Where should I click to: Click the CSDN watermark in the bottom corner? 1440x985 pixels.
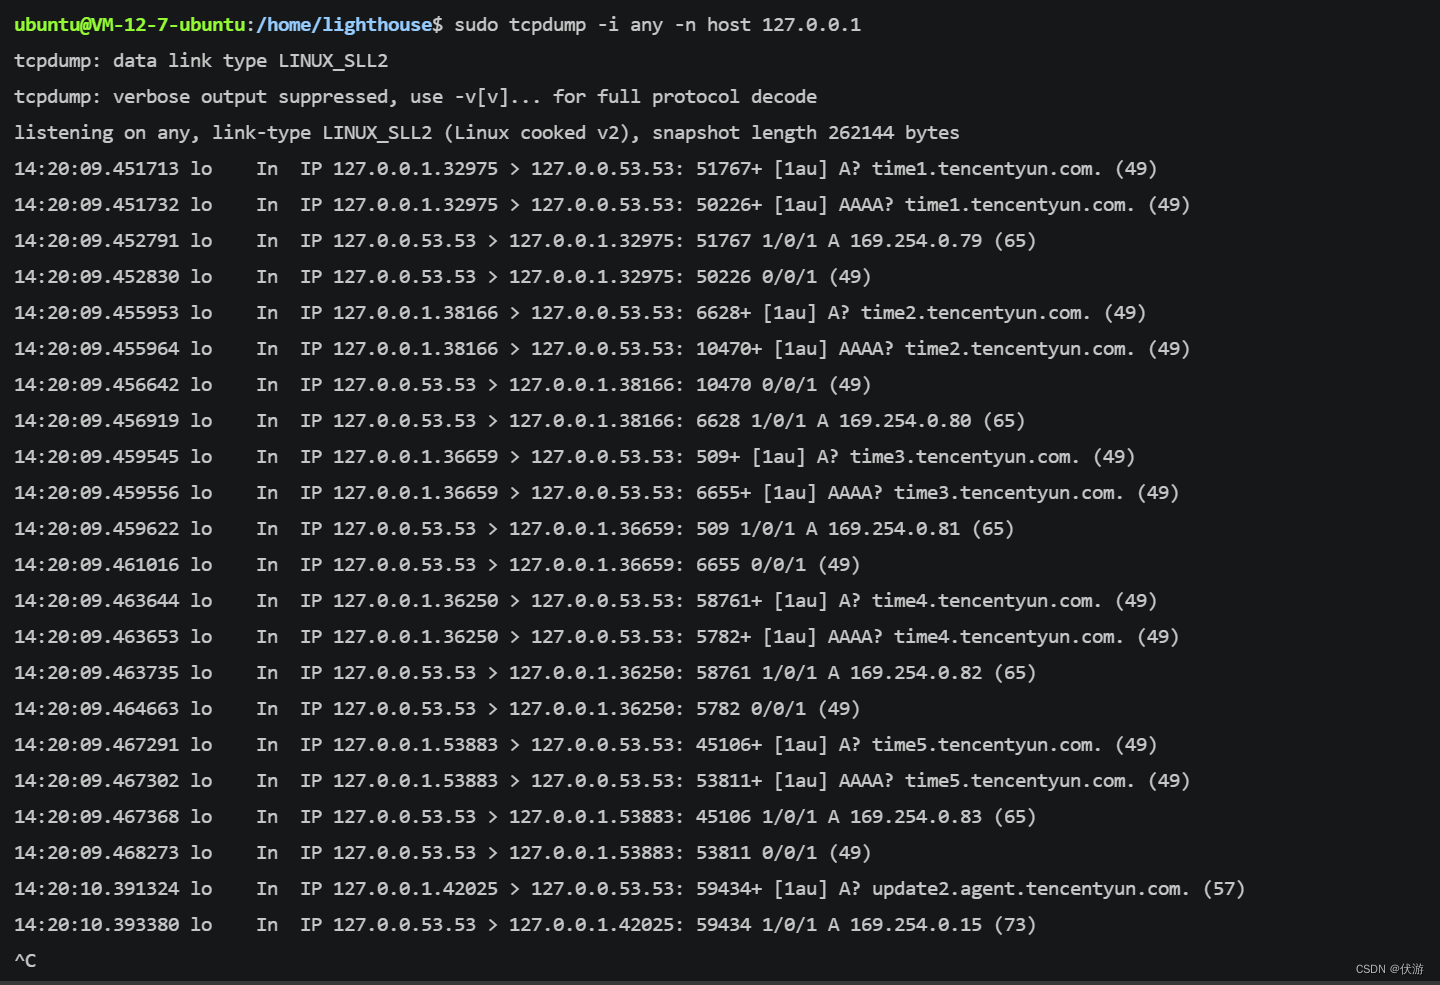[1392, 968]
